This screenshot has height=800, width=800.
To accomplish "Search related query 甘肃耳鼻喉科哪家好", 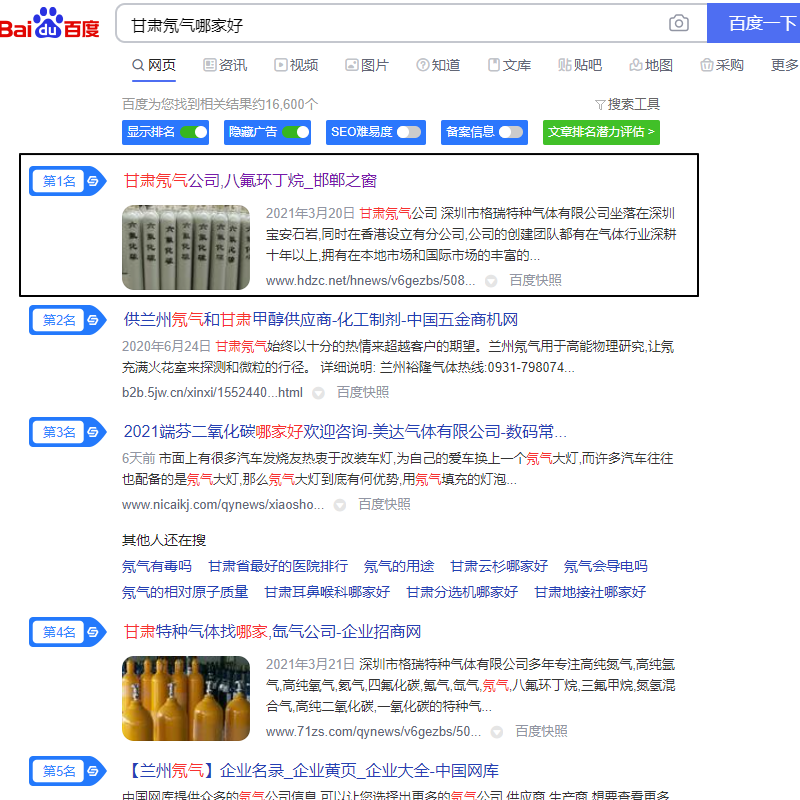I will tap(327, 592).
